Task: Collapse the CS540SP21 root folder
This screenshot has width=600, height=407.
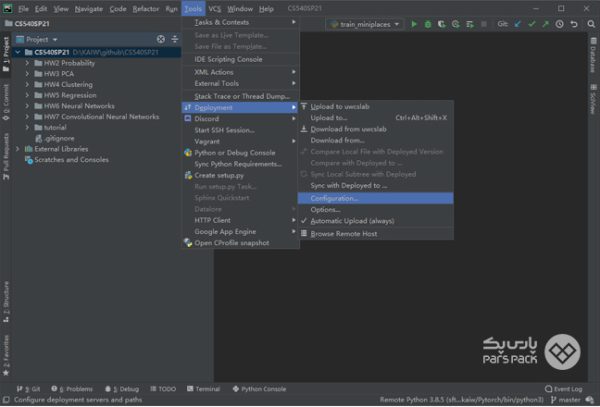Action: [x=18, y=52]
